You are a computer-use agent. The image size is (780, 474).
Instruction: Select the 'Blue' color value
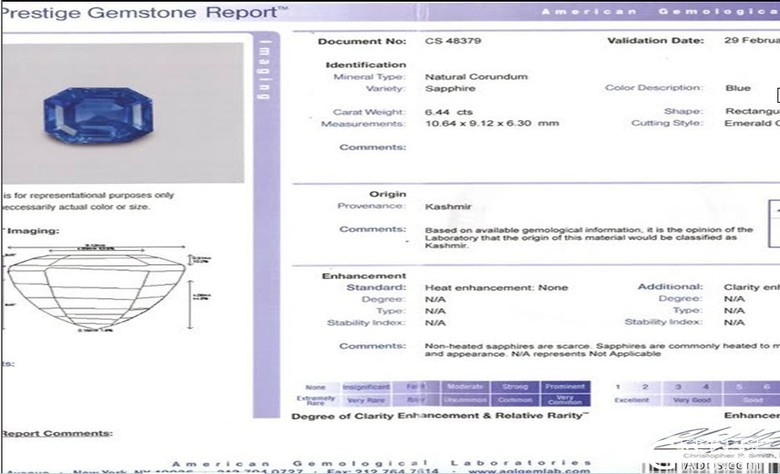(x=738, y=88)
